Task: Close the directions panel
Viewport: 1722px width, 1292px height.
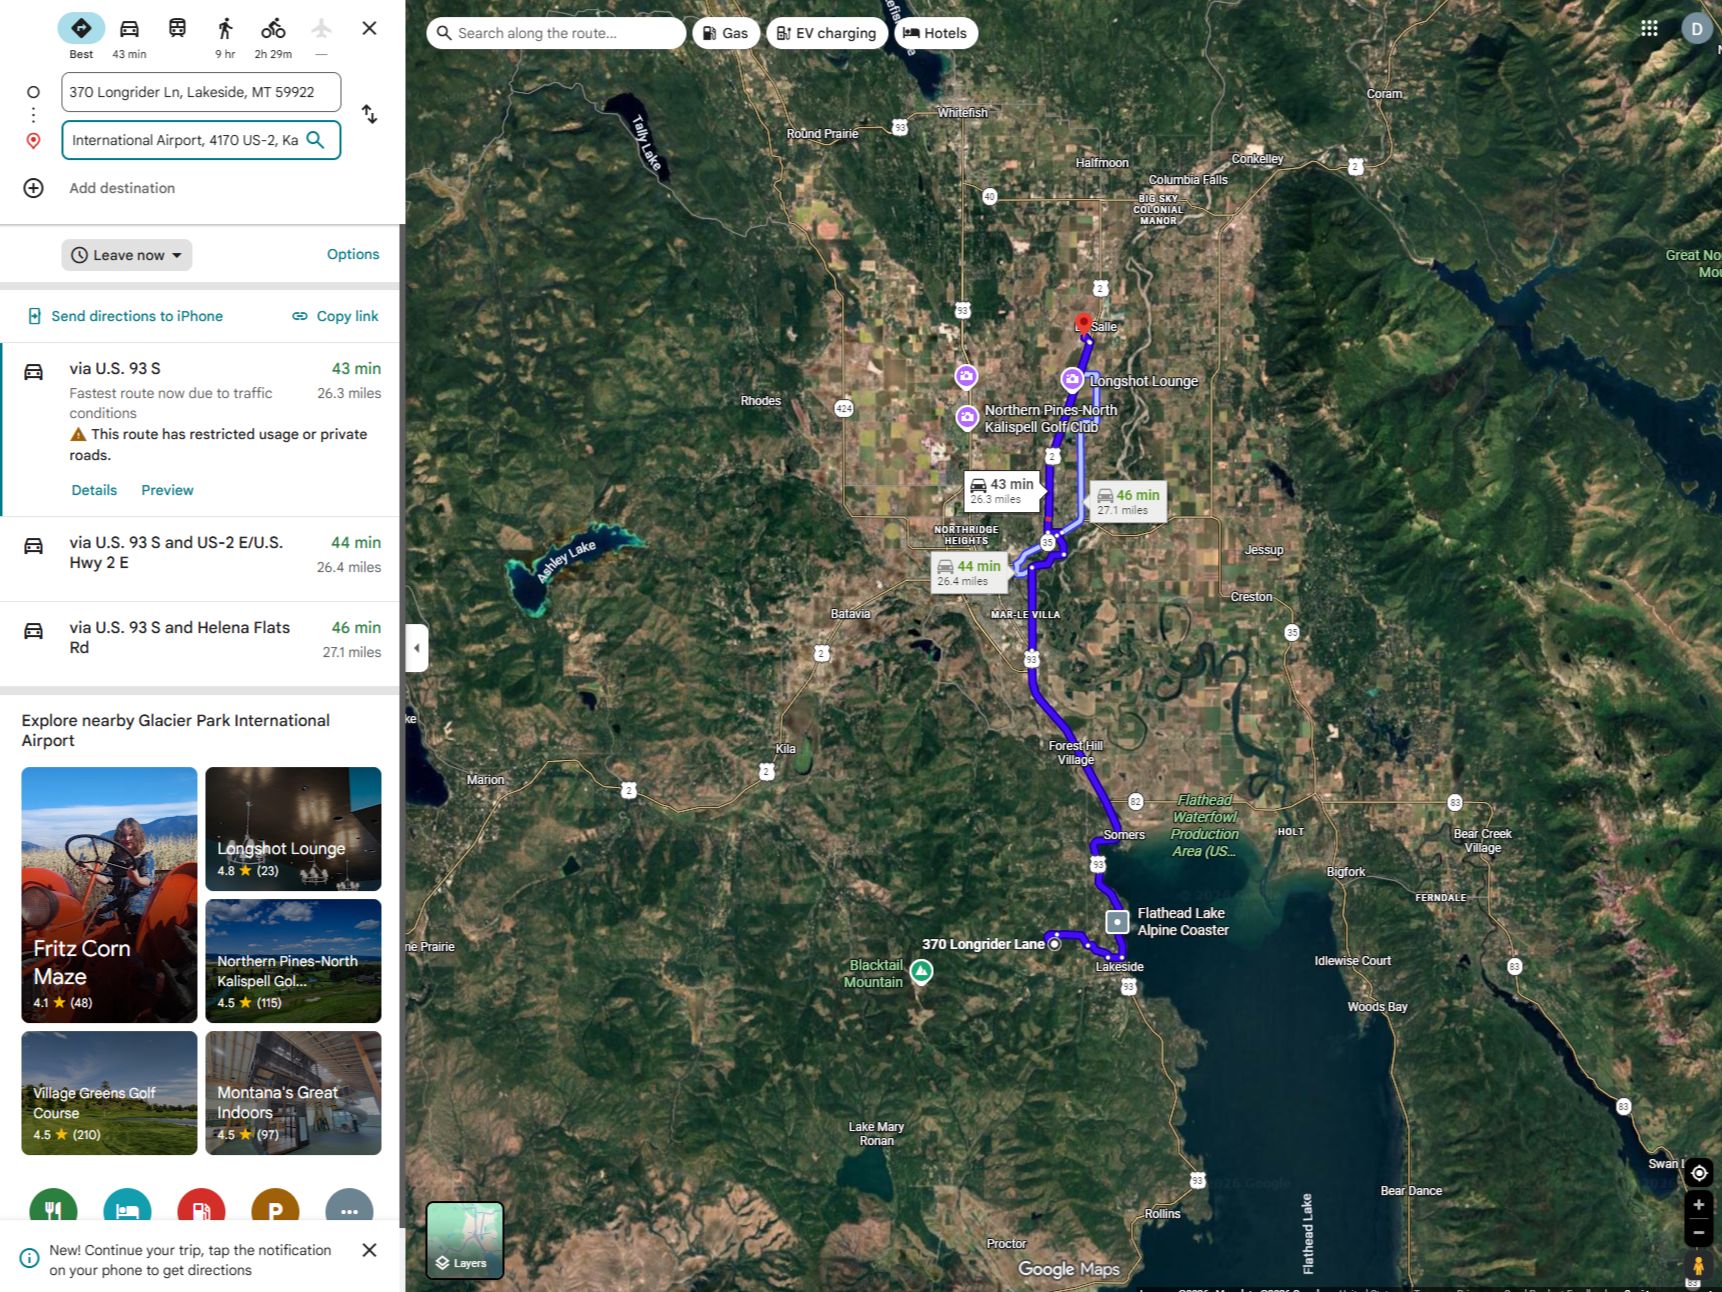Action: (369, 28)
